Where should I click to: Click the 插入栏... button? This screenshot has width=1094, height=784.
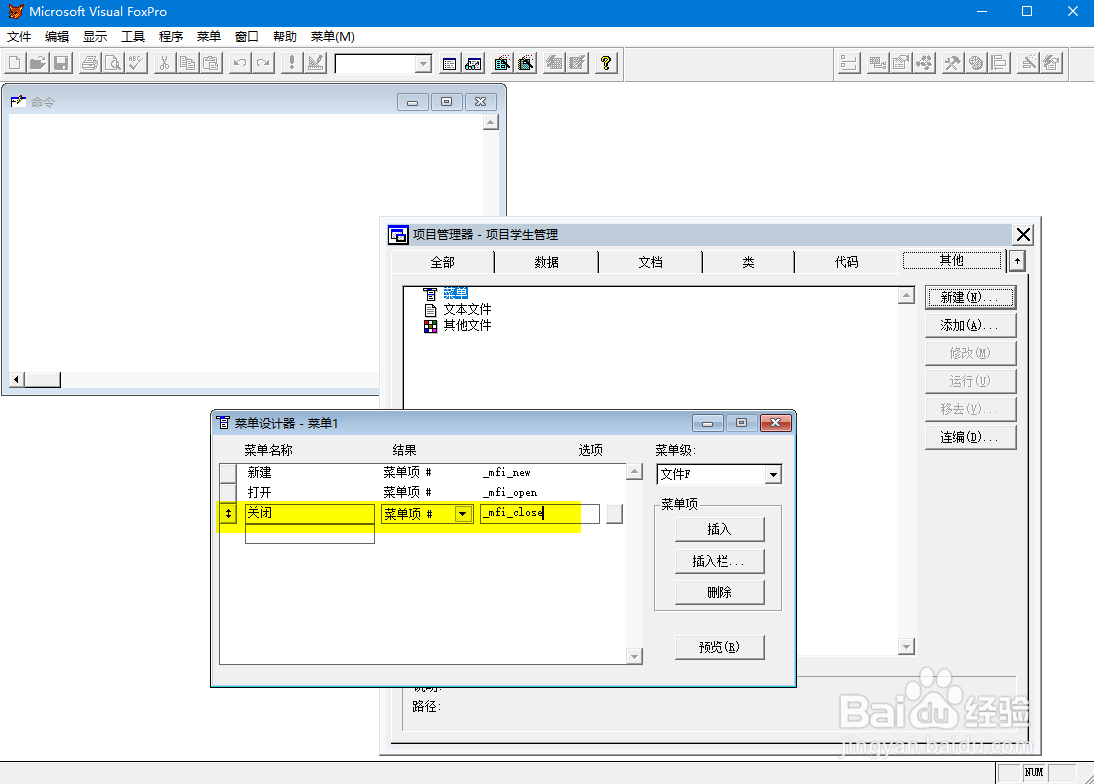(719, 561)
